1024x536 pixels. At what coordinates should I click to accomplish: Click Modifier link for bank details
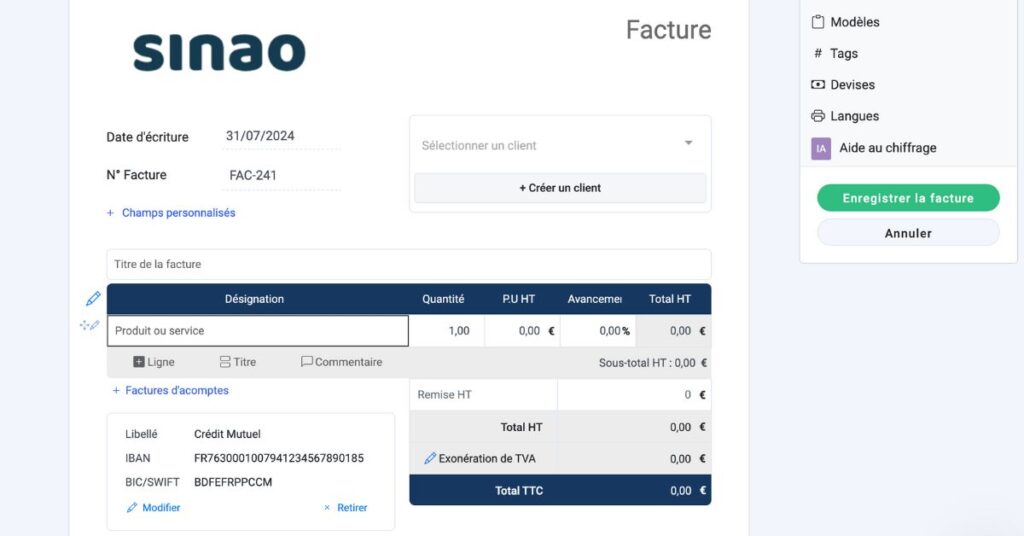[x=154, y=508]
